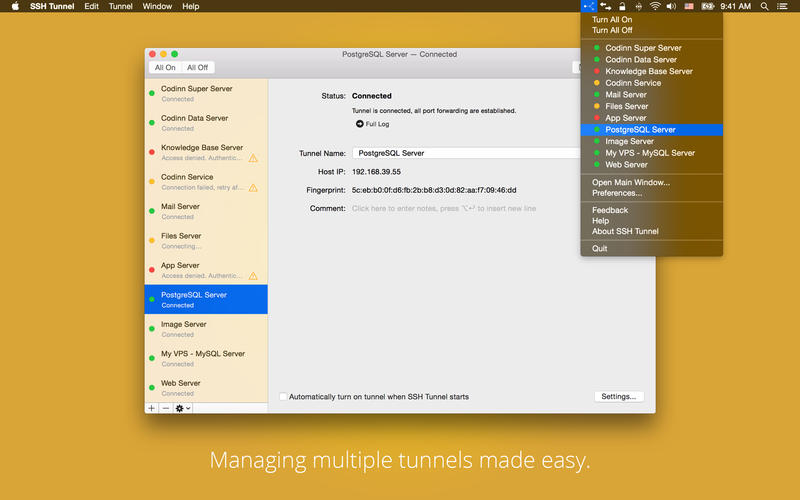Click warning icon beside Codinn Service
800x500 pixels.
pyautogui.click(x=253, y=187)
